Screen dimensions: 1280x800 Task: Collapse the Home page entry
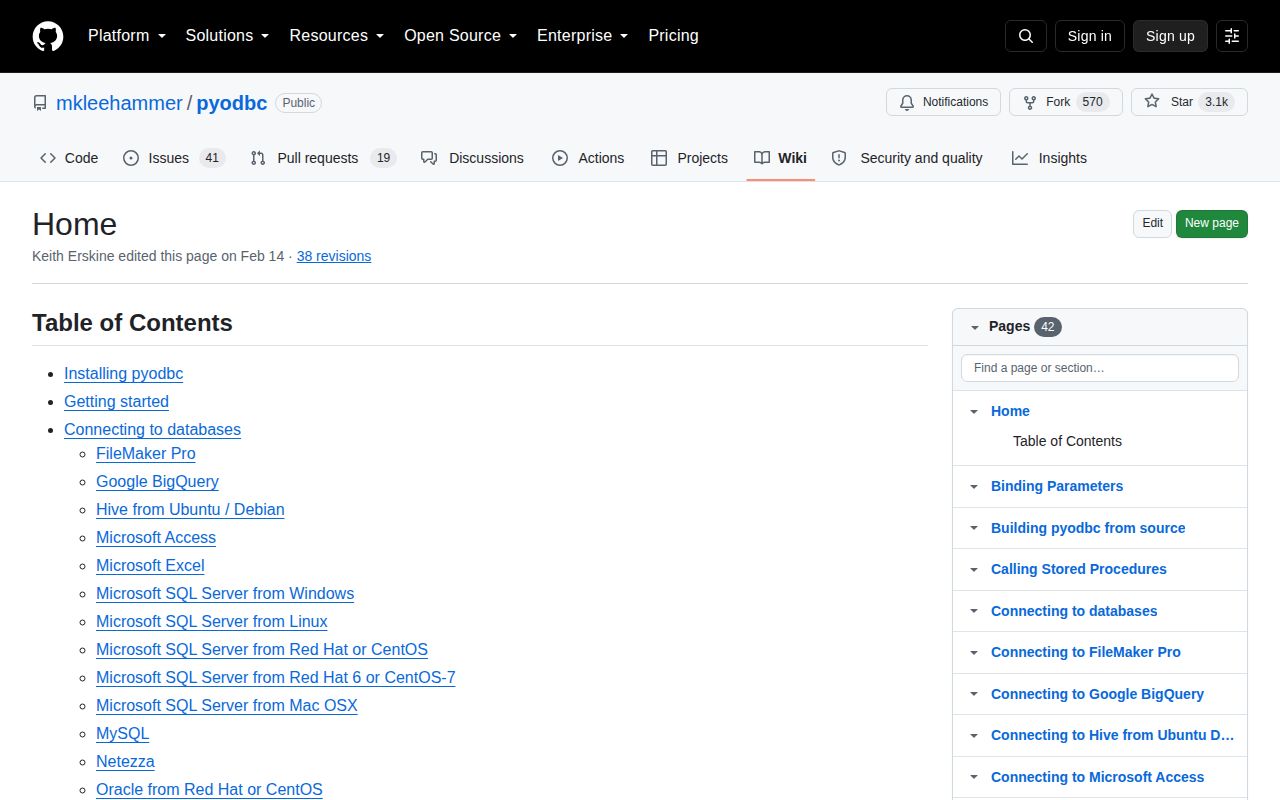[974, 411]
